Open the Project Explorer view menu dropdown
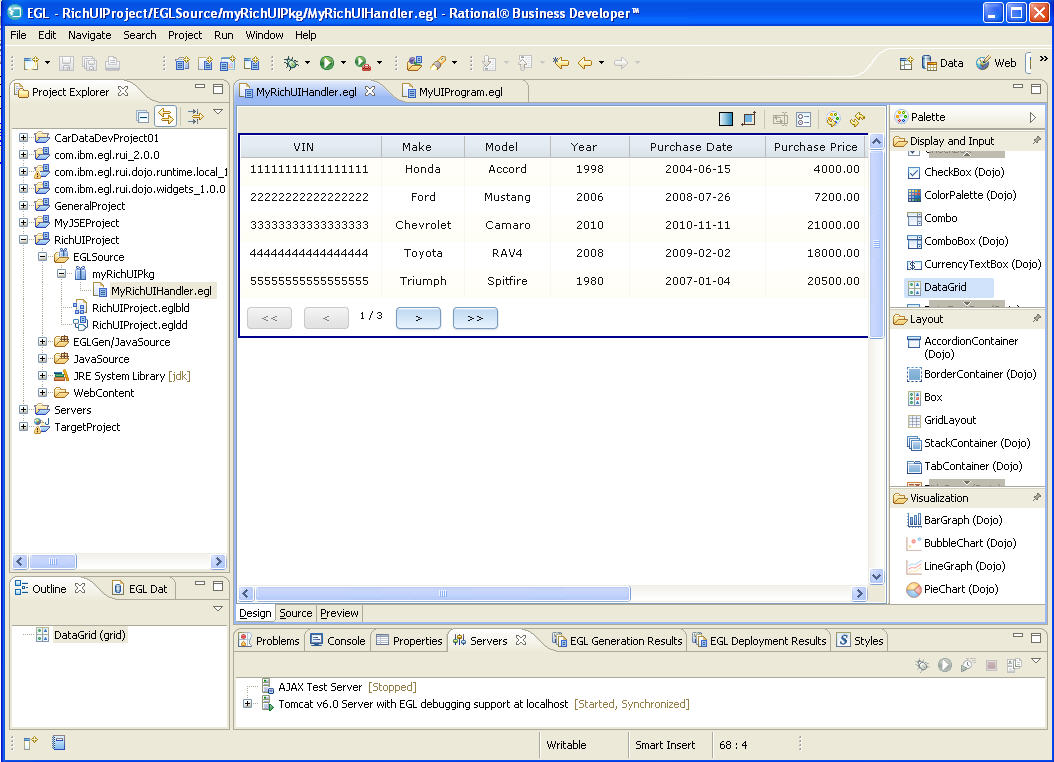Viewport: 1054px width, 762px height. coord(218,113)
